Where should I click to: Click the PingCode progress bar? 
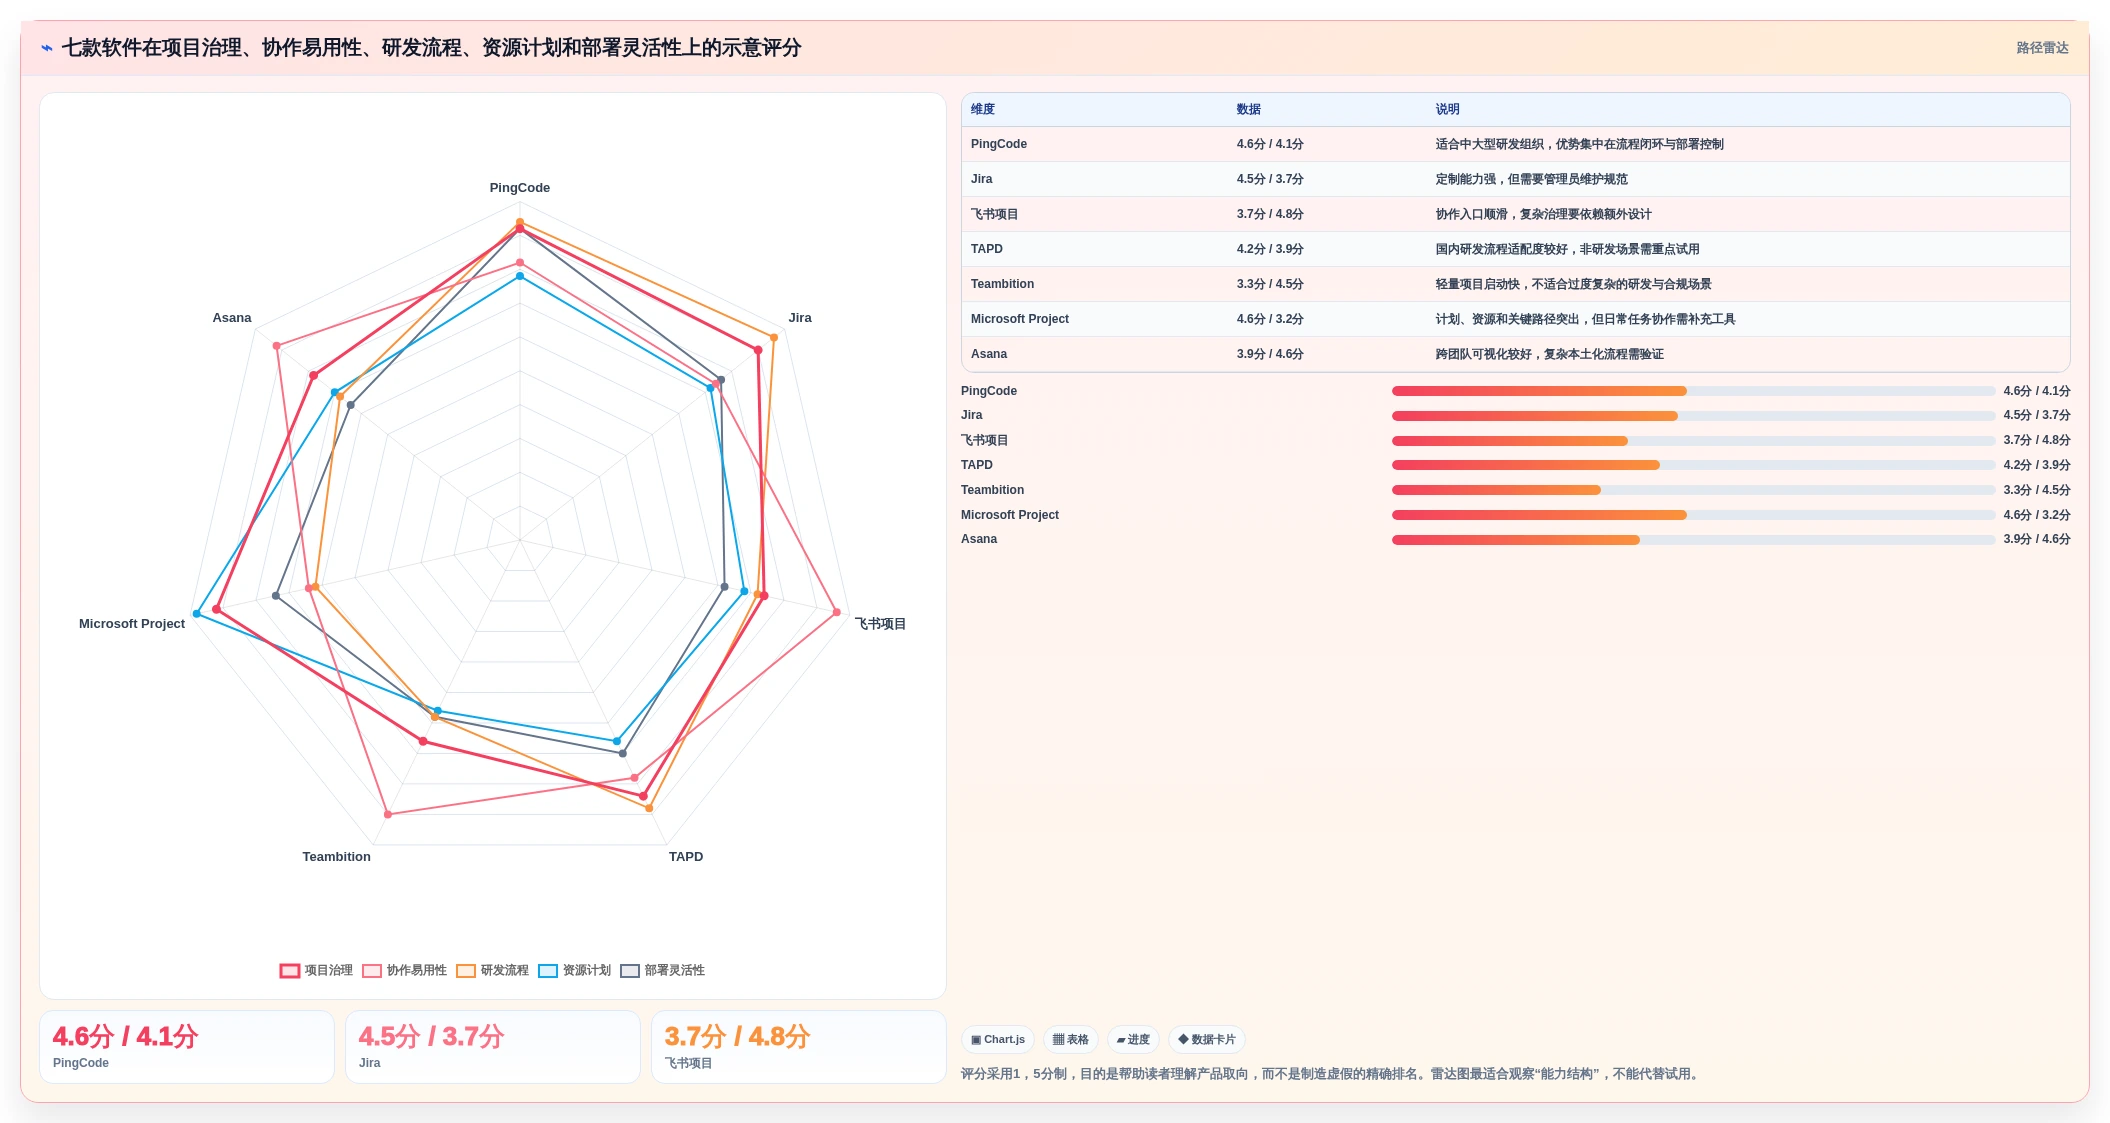point(1693,391)
